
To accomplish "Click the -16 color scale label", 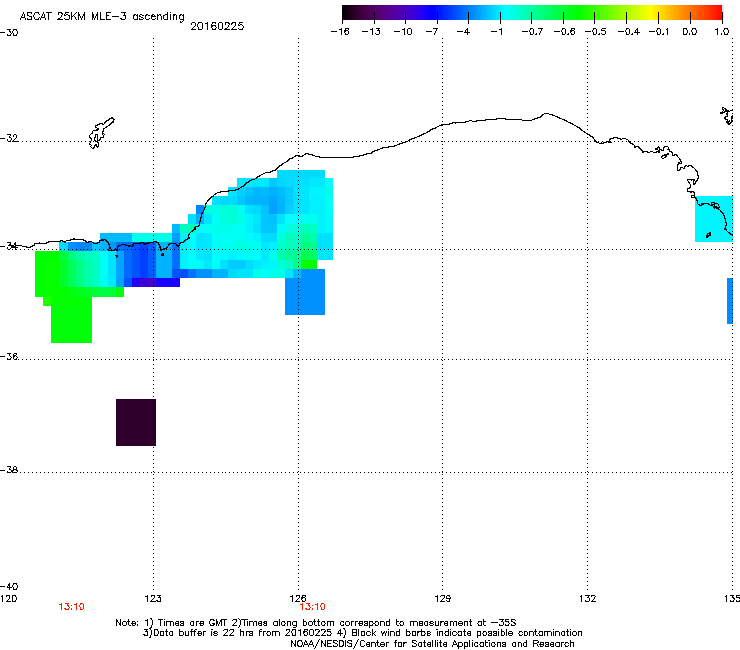I will pos(340,32).
